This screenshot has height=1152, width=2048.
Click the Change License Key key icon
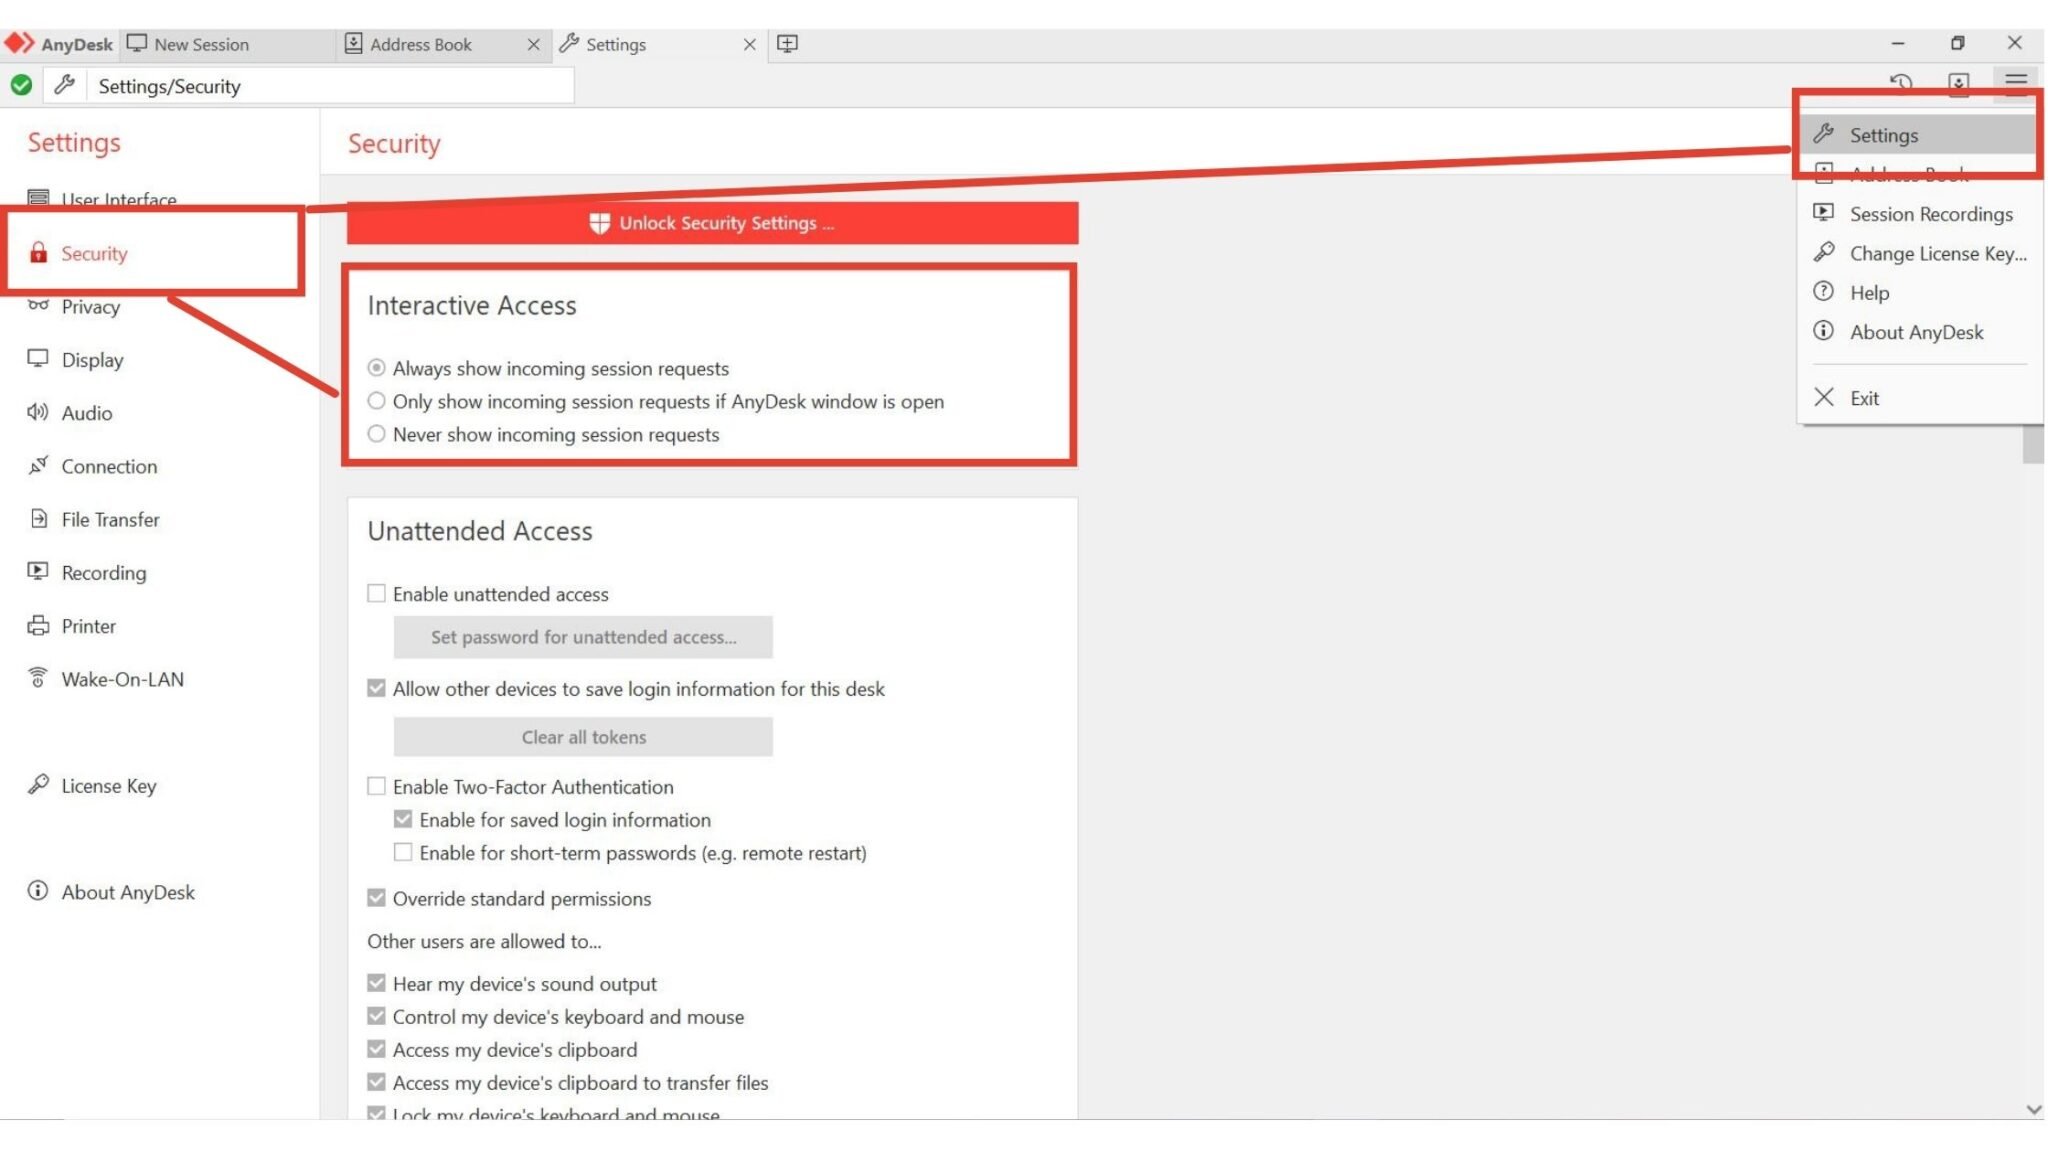click(x=1824, y=252)
